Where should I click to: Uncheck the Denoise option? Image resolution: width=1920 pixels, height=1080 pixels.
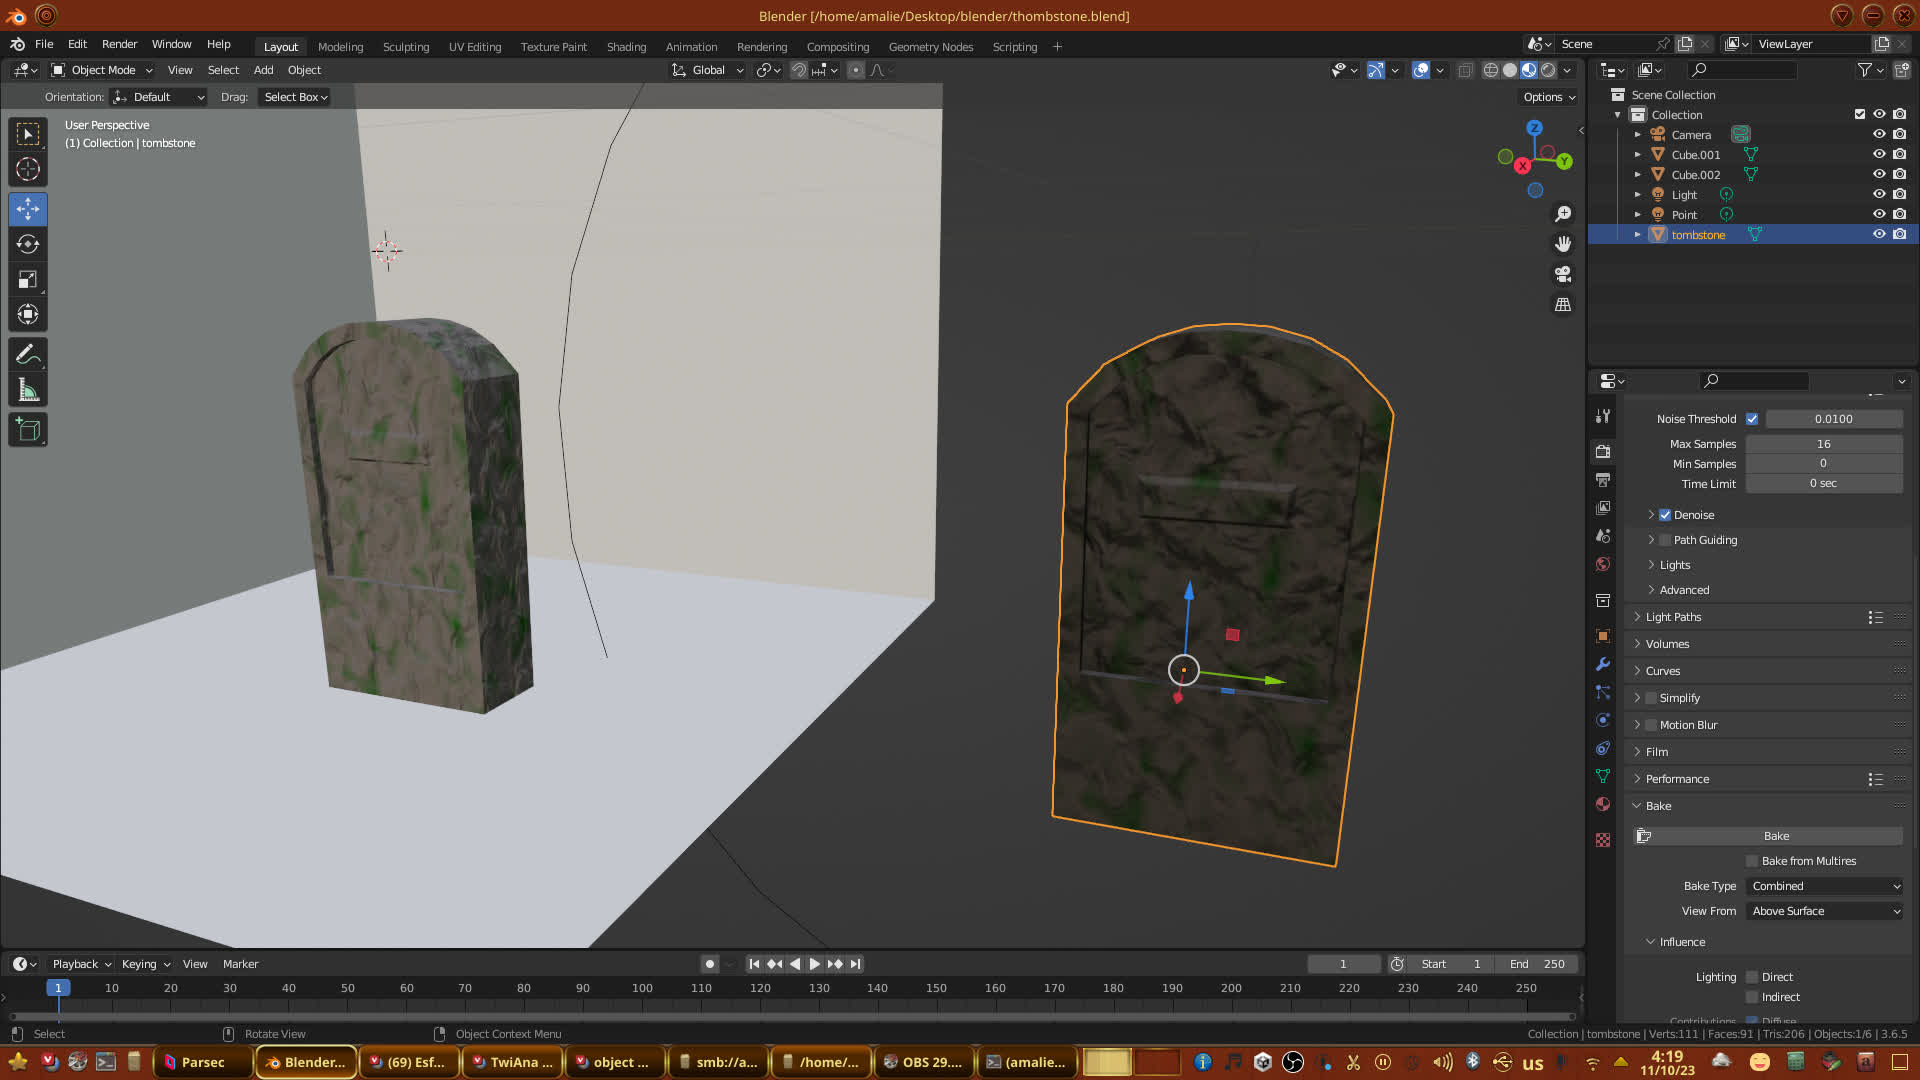tap(1665, 515)
